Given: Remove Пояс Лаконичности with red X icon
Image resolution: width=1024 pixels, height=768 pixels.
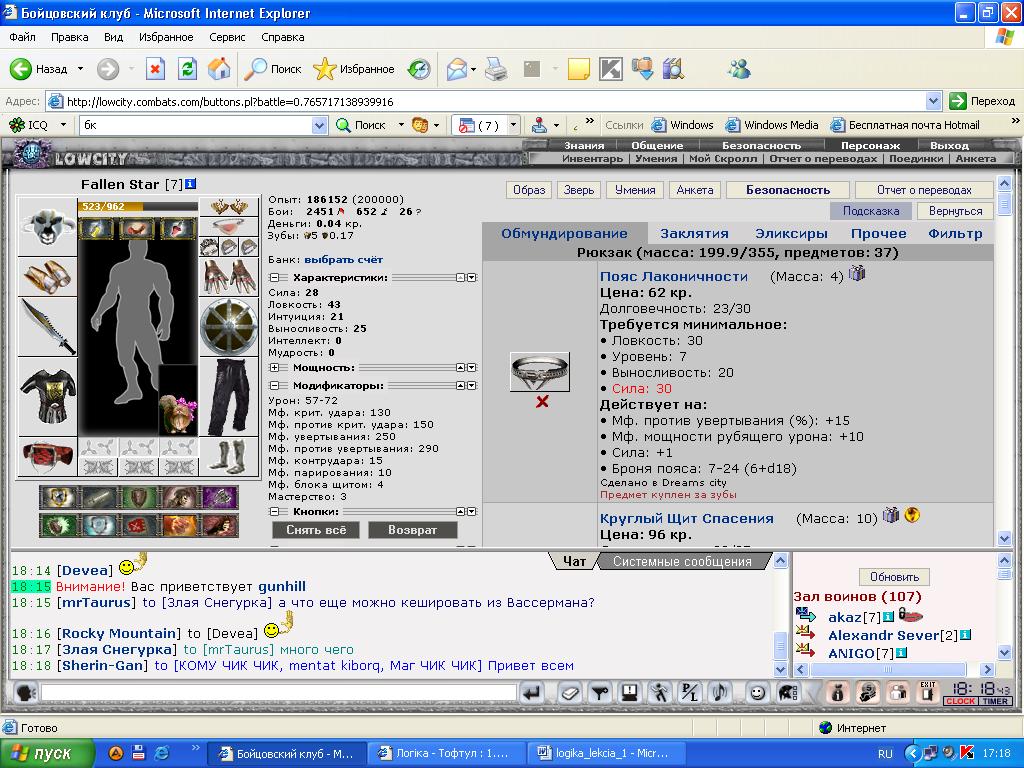Looking at the screenshot, I should (x=541, y=402).
